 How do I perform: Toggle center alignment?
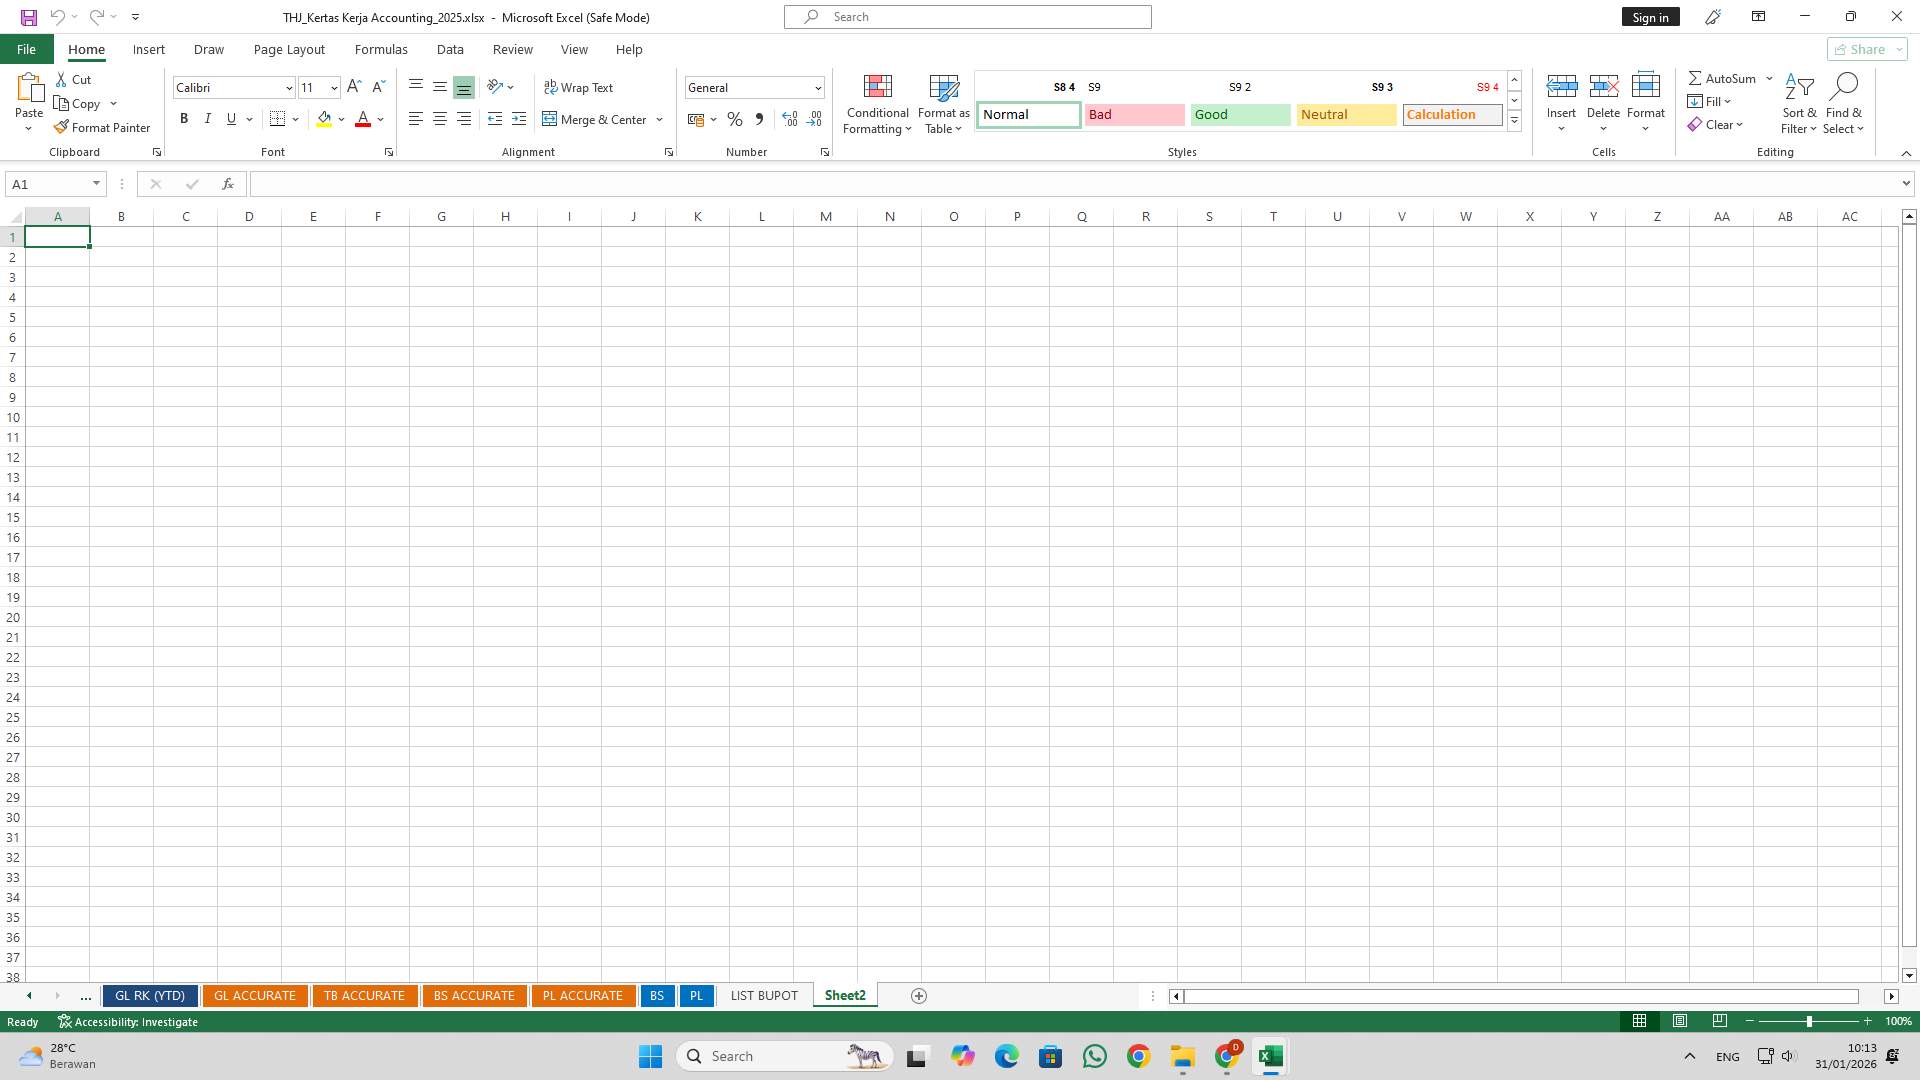440,118
